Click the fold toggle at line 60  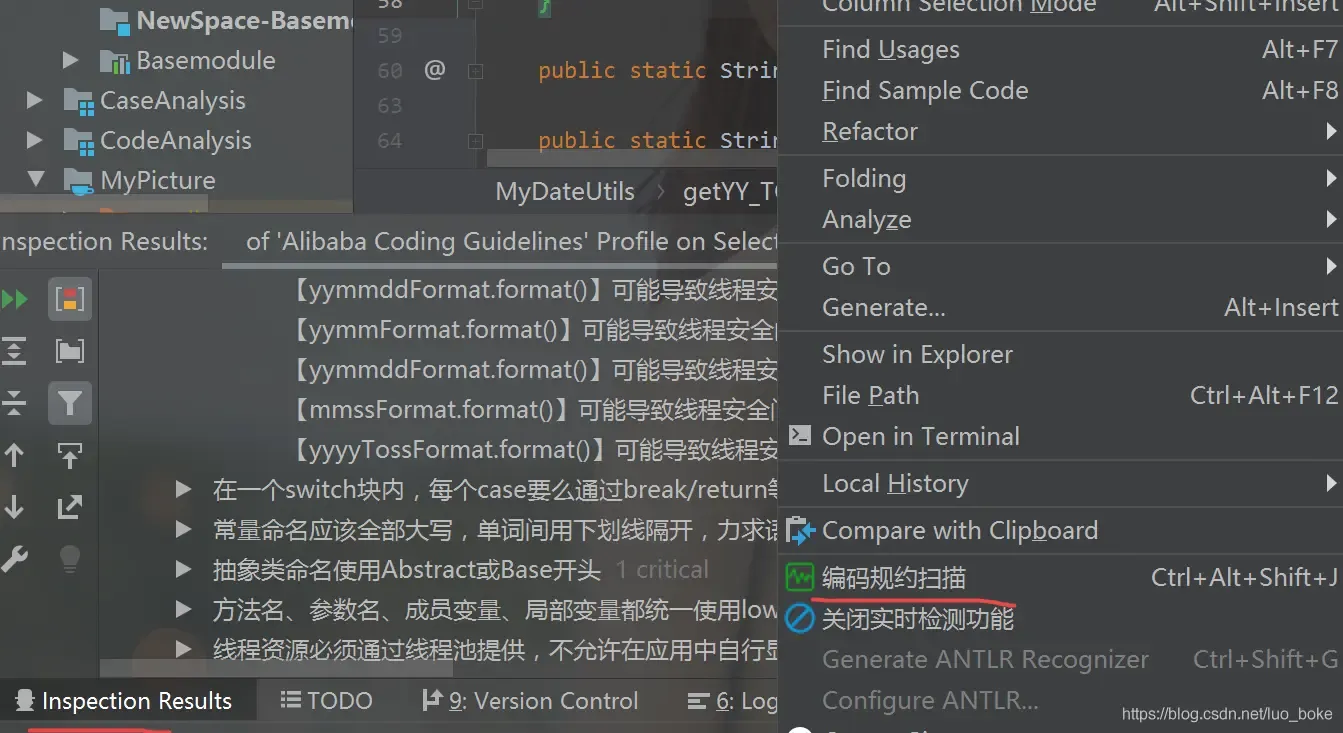pyautogui.click(x=475, y=71)
